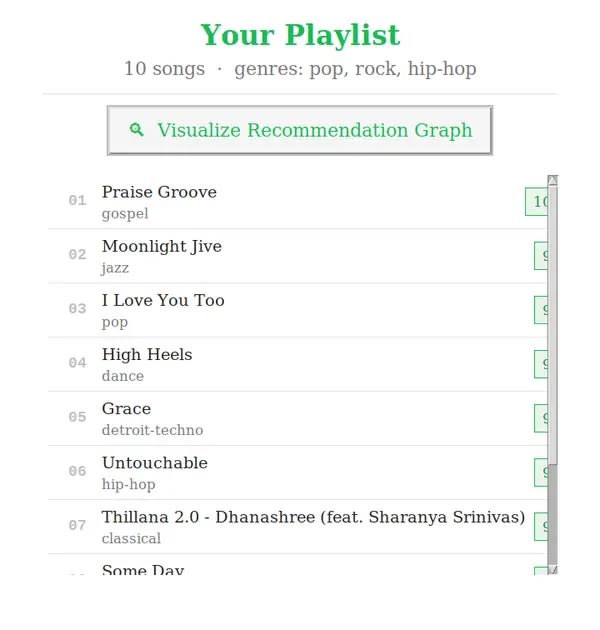Screen dimensions: 600x630
Task: Choose the High Heels dance track
Action: coord(298,364)
